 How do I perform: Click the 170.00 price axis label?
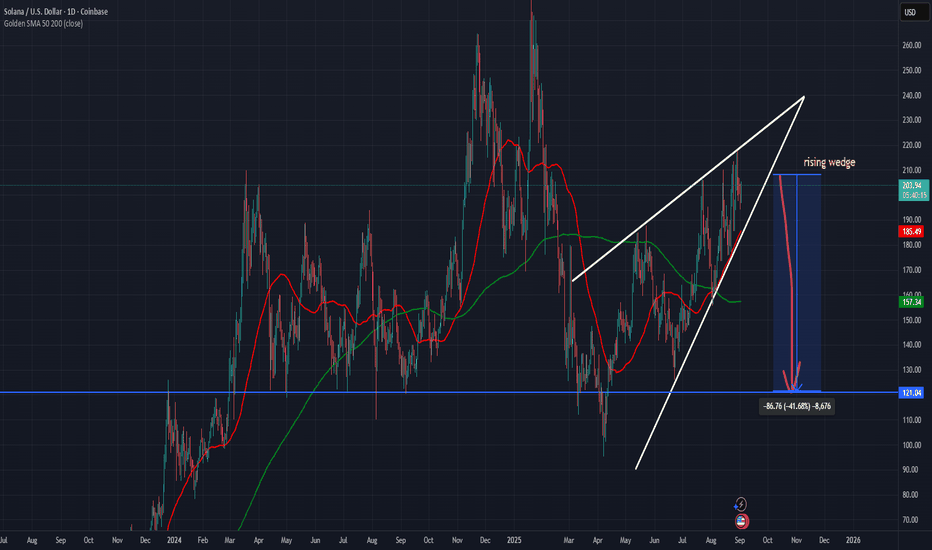[912, 270]
